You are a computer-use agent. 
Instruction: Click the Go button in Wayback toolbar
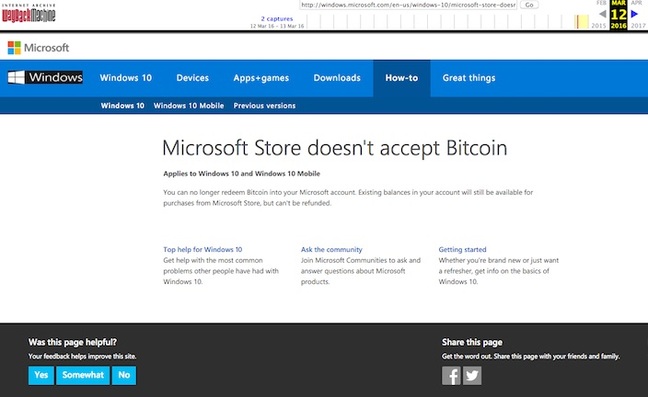point(529,5)
